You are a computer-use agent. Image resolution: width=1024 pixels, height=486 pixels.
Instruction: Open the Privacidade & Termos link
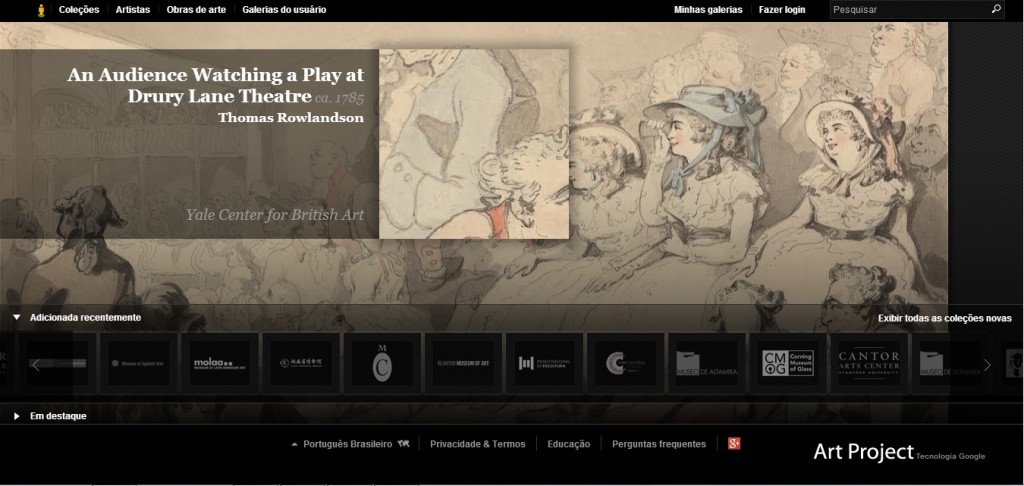point(477,444)
